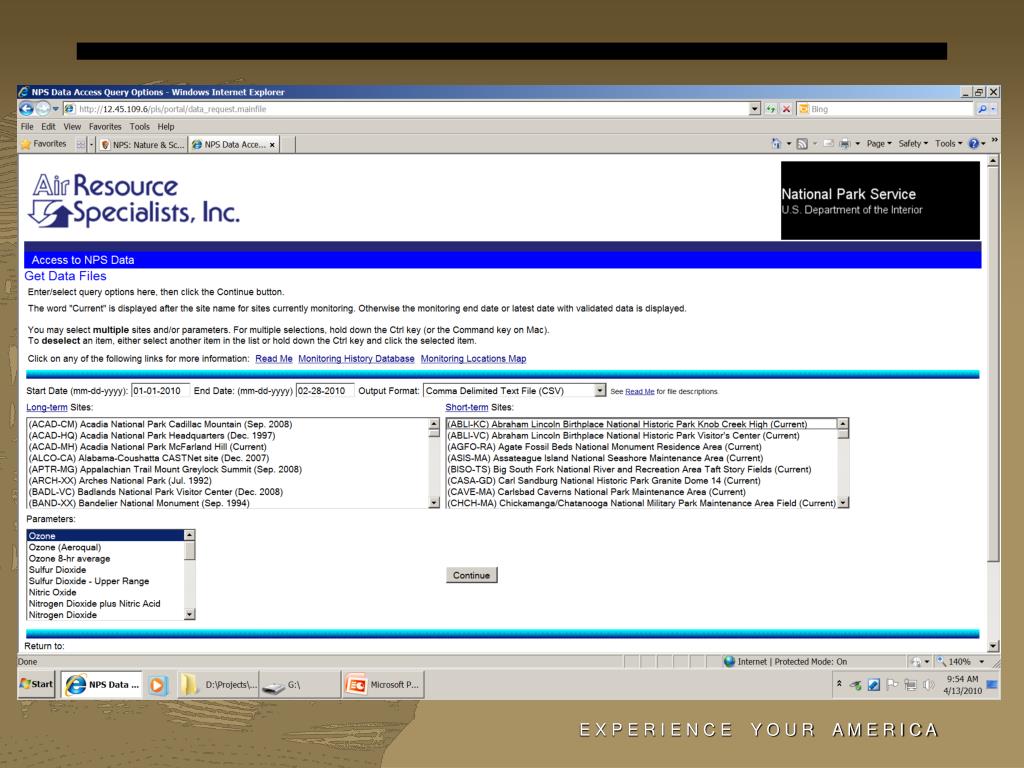Image resolution: width=1024 pixels, height=768 pixels.
Task: Open the Output Format dropdown
Action: pyautogui.click(x=600, y=391)
